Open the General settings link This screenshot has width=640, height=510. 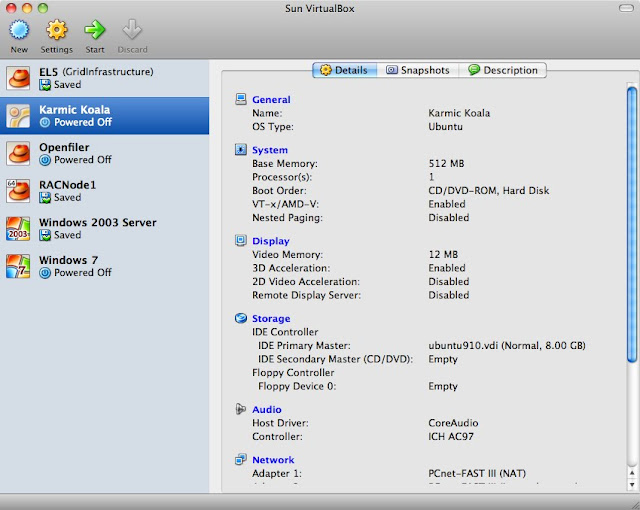pos(271,100)
